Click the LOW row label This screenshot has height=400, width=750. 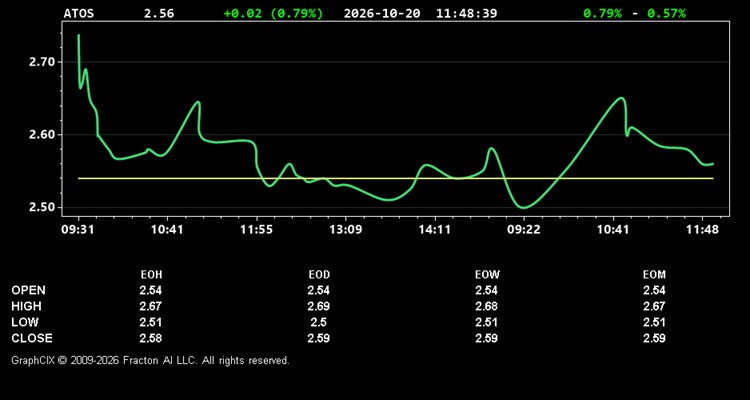(25, 322)
